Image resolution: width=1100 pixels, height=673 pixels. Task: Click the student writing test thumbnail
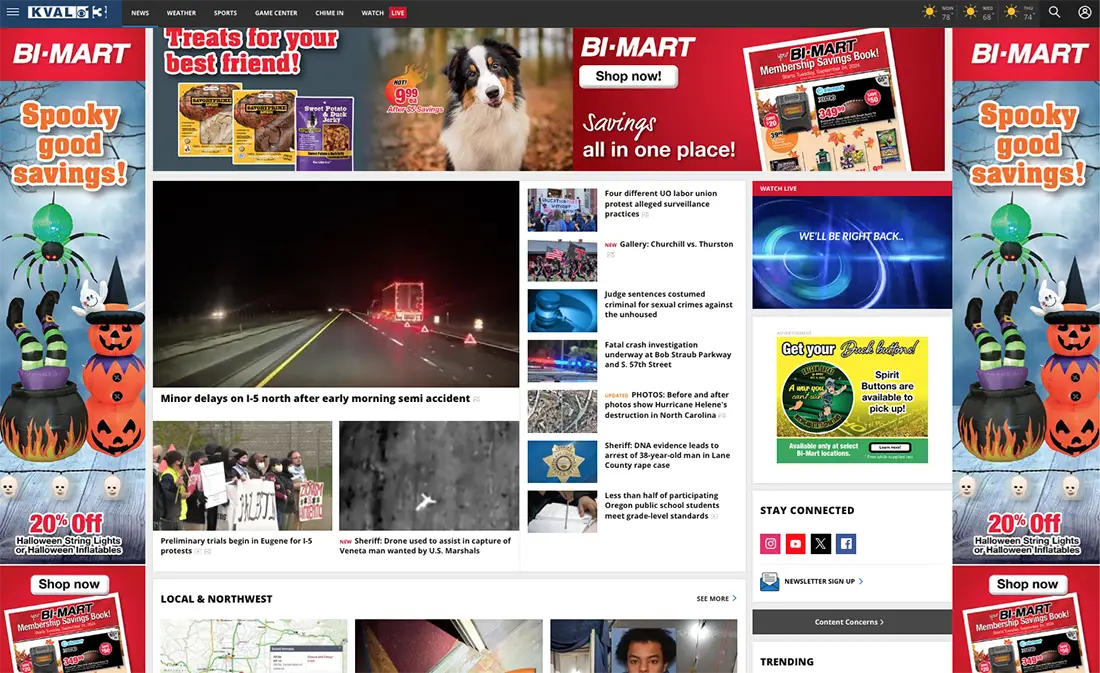click(x=562, y=512)
